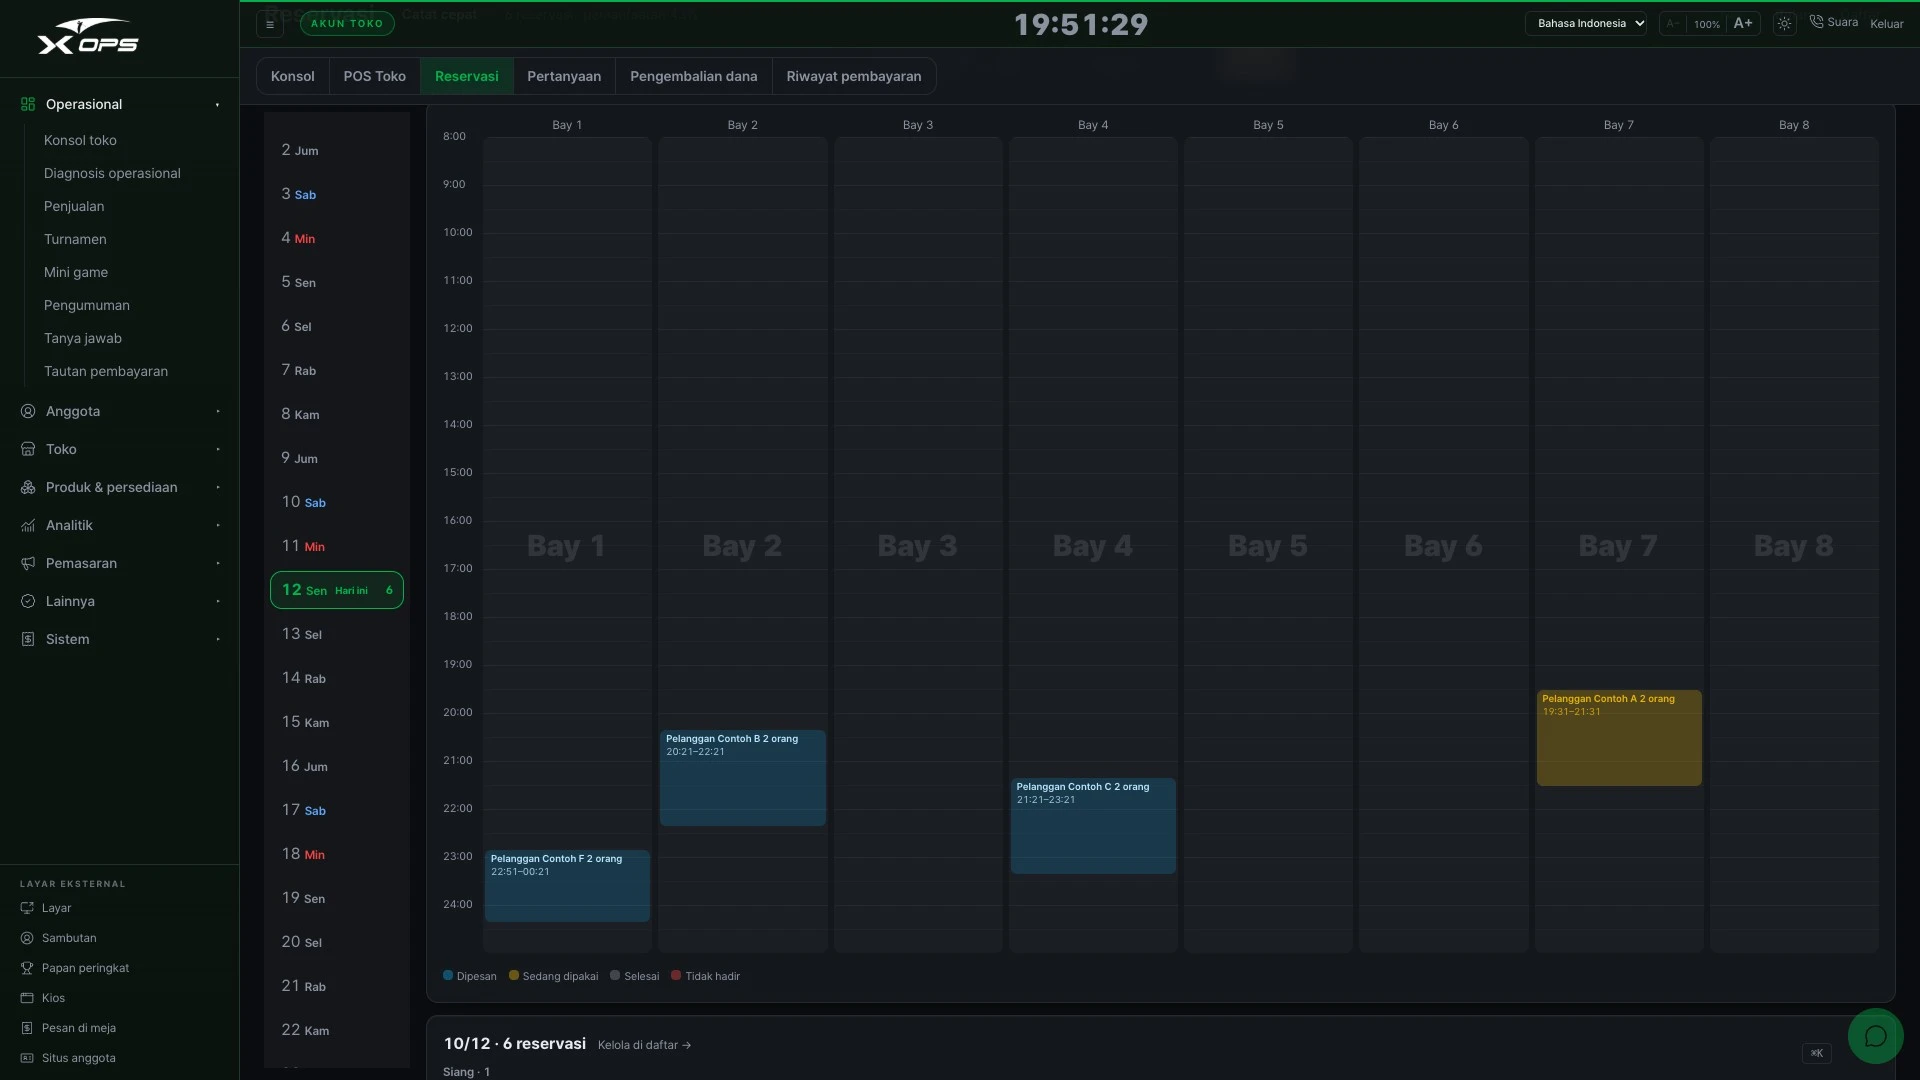Open the Pengembalian dana tab
Image resolution: width=1920 pixels, height=1080 pixels.
pos(694,76)
